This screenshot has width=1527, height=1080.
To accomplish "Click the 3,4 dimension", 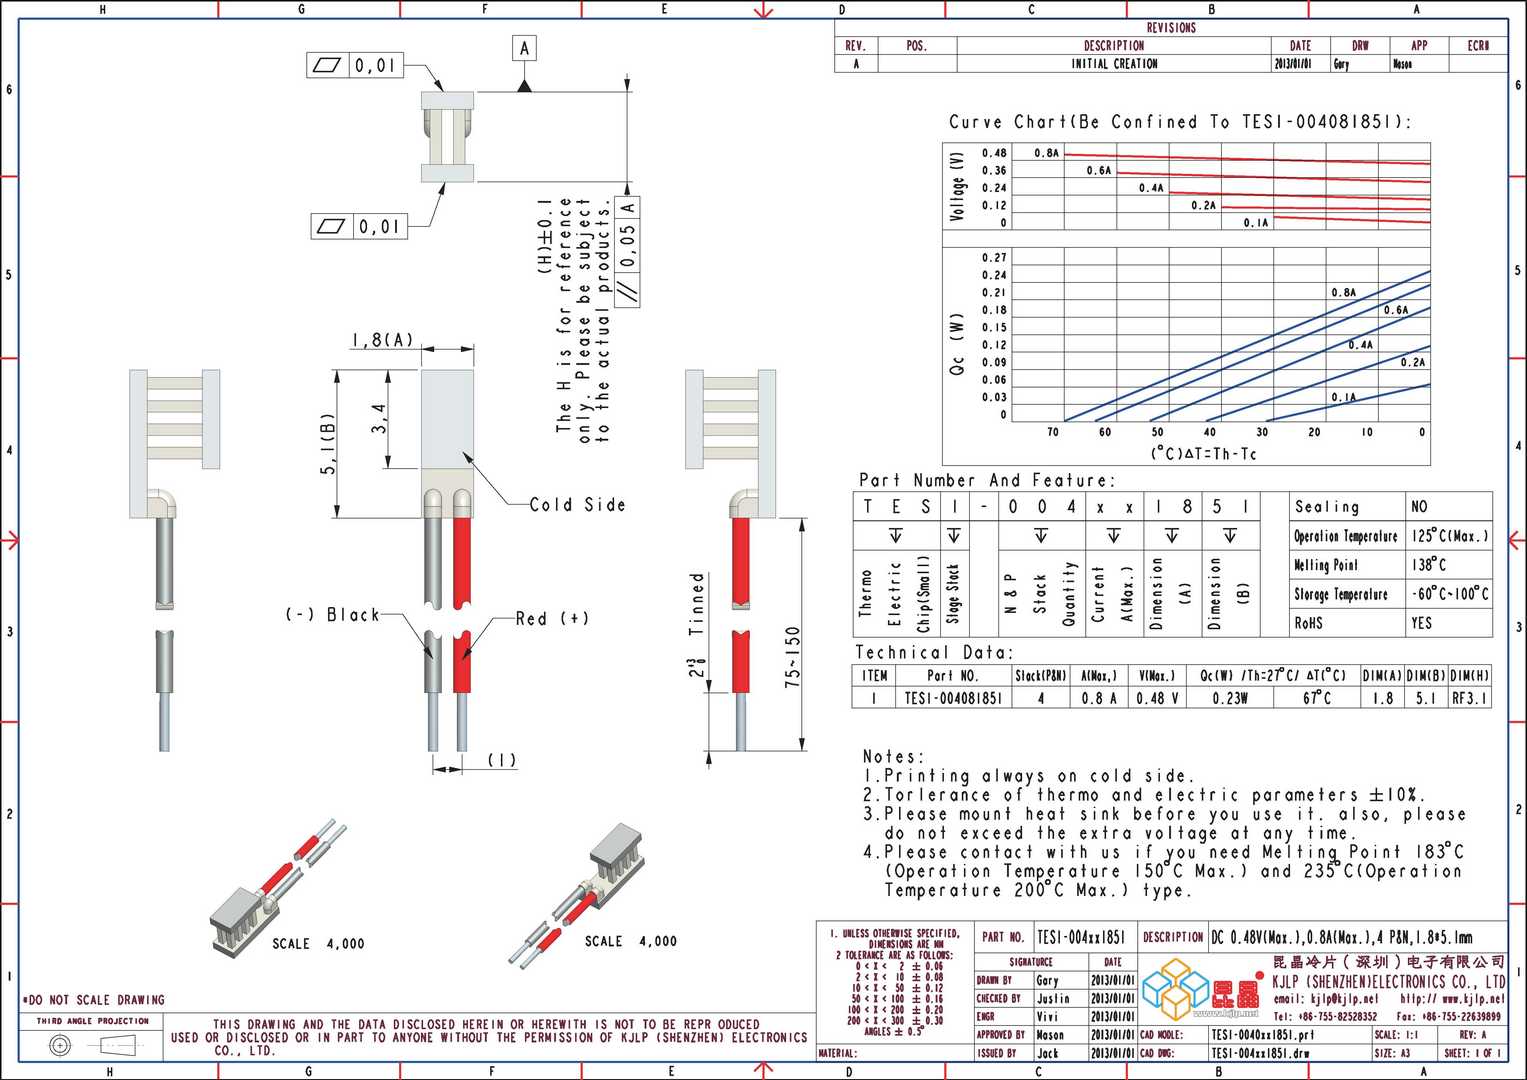I will [378, 418].
